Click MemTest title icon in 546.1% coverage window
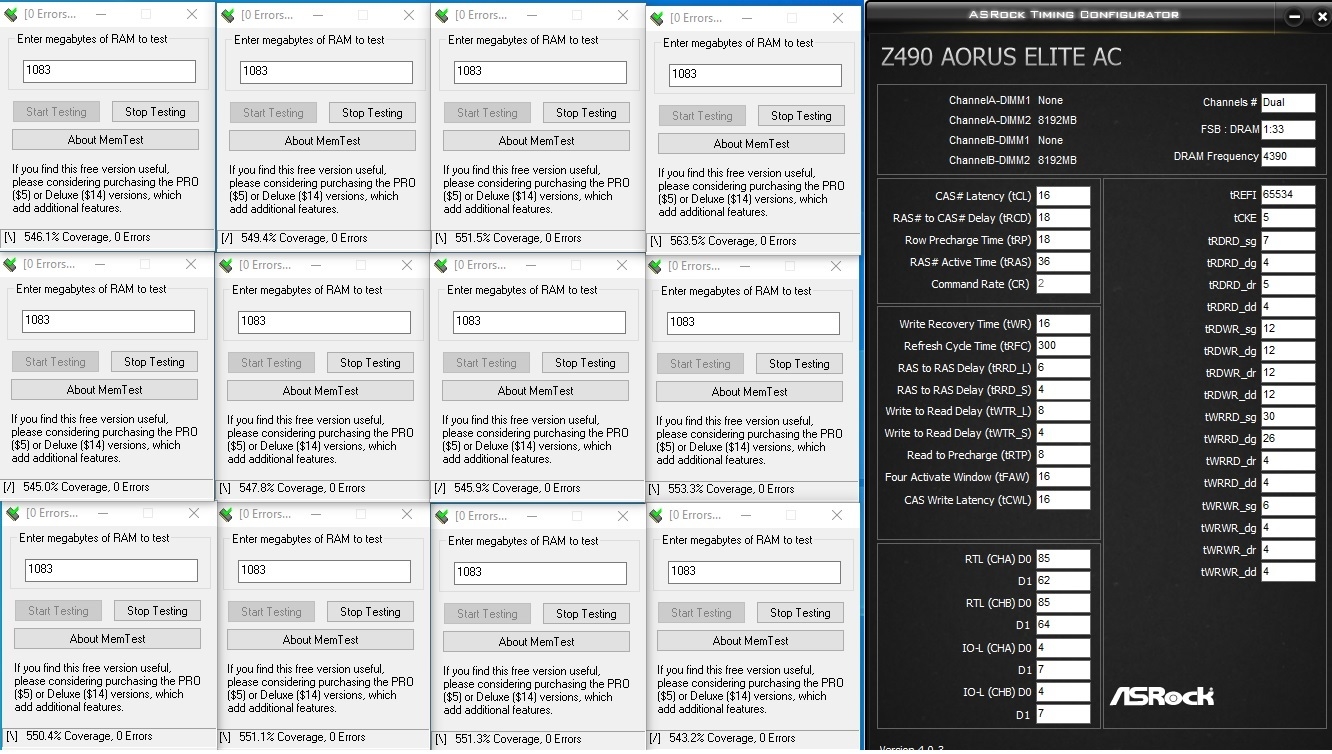 click(12, 15)
